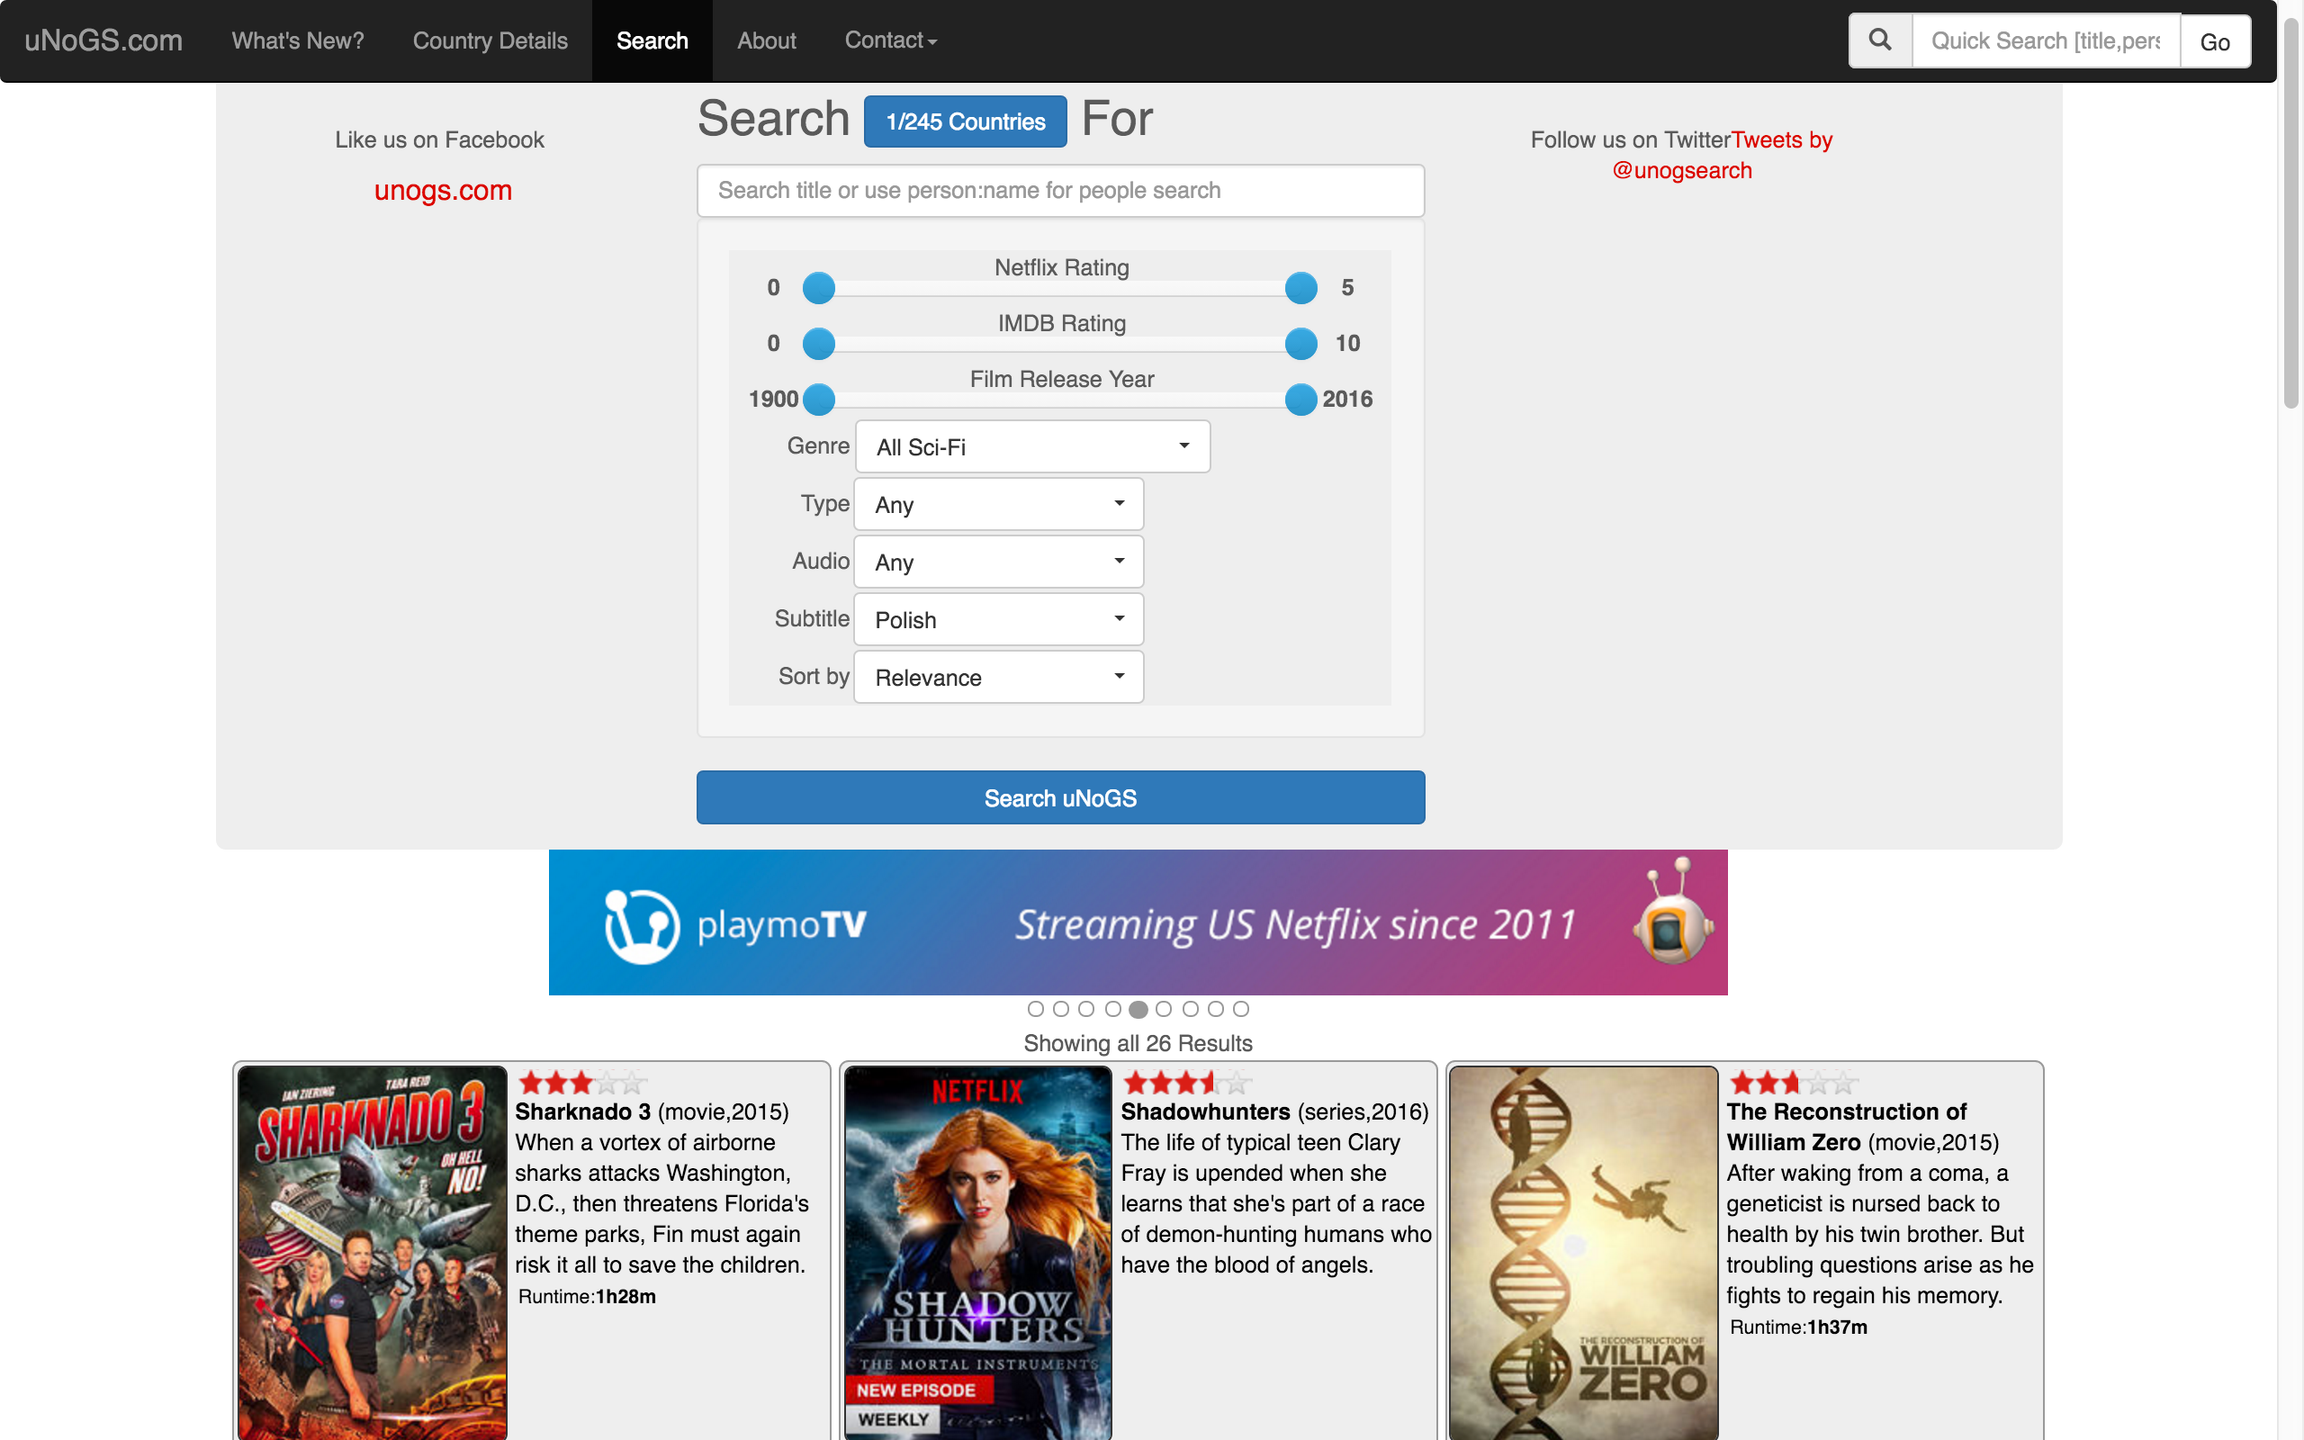Open the Genre dropdown showing All Sci-Fi
This screenshot has height=1440, width=2304.
coord(1033,447)
